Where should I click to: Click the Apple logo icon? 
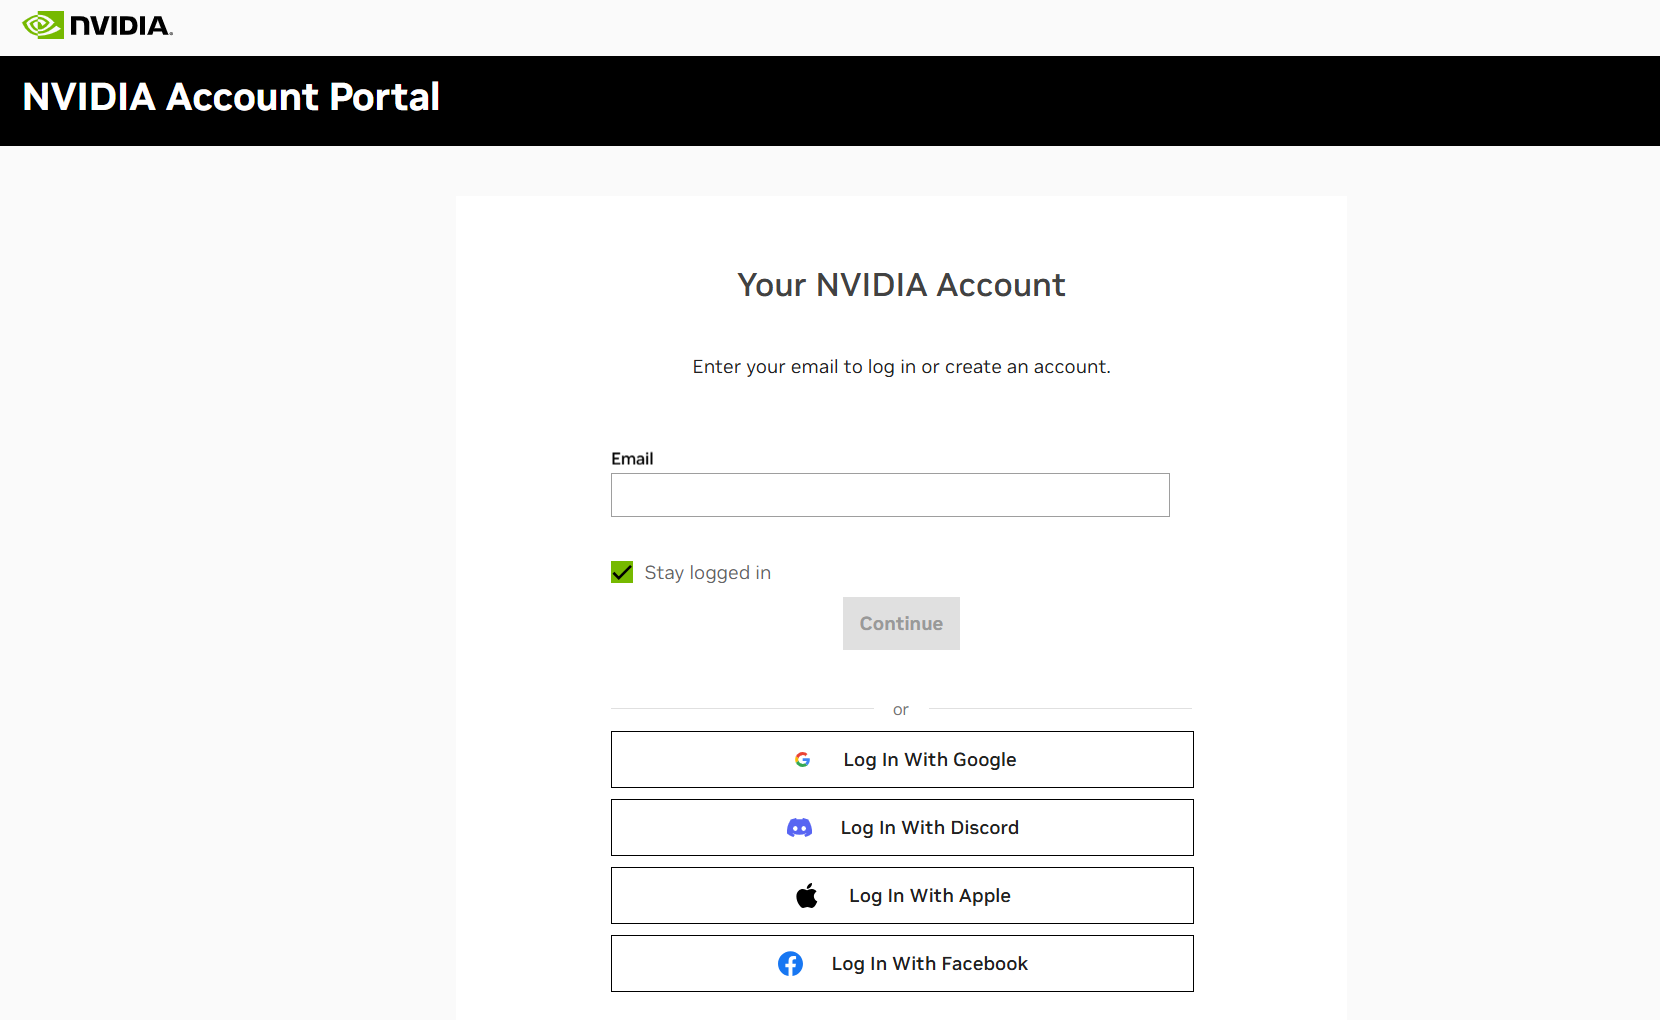tap(808, 895)
